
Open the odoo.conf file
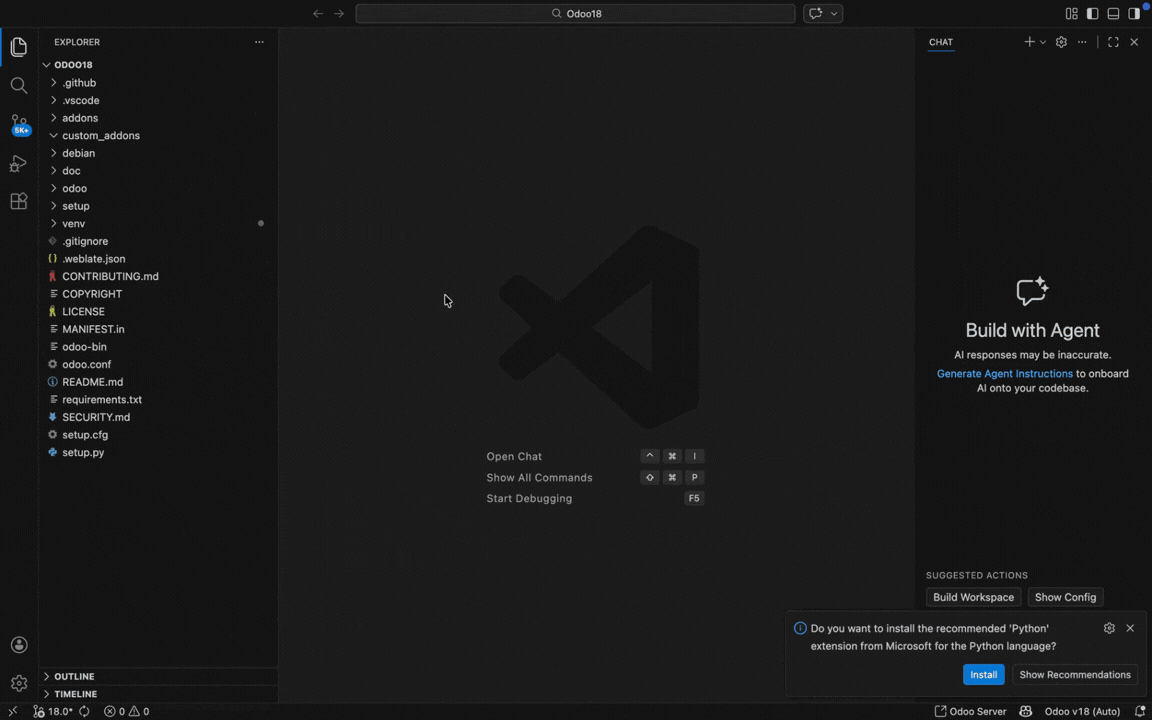pos(158,364)
